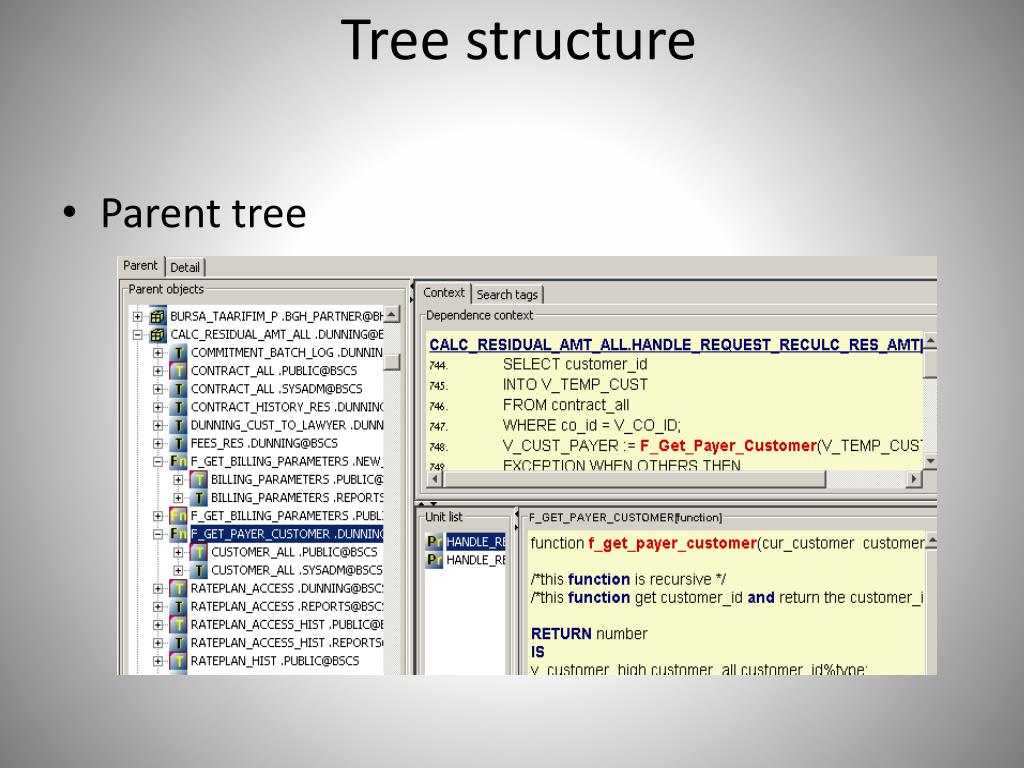
Task: Click the dependence context horizontal scrollbar right arrow
Action: pyautogui.click(x=914, y=479)
